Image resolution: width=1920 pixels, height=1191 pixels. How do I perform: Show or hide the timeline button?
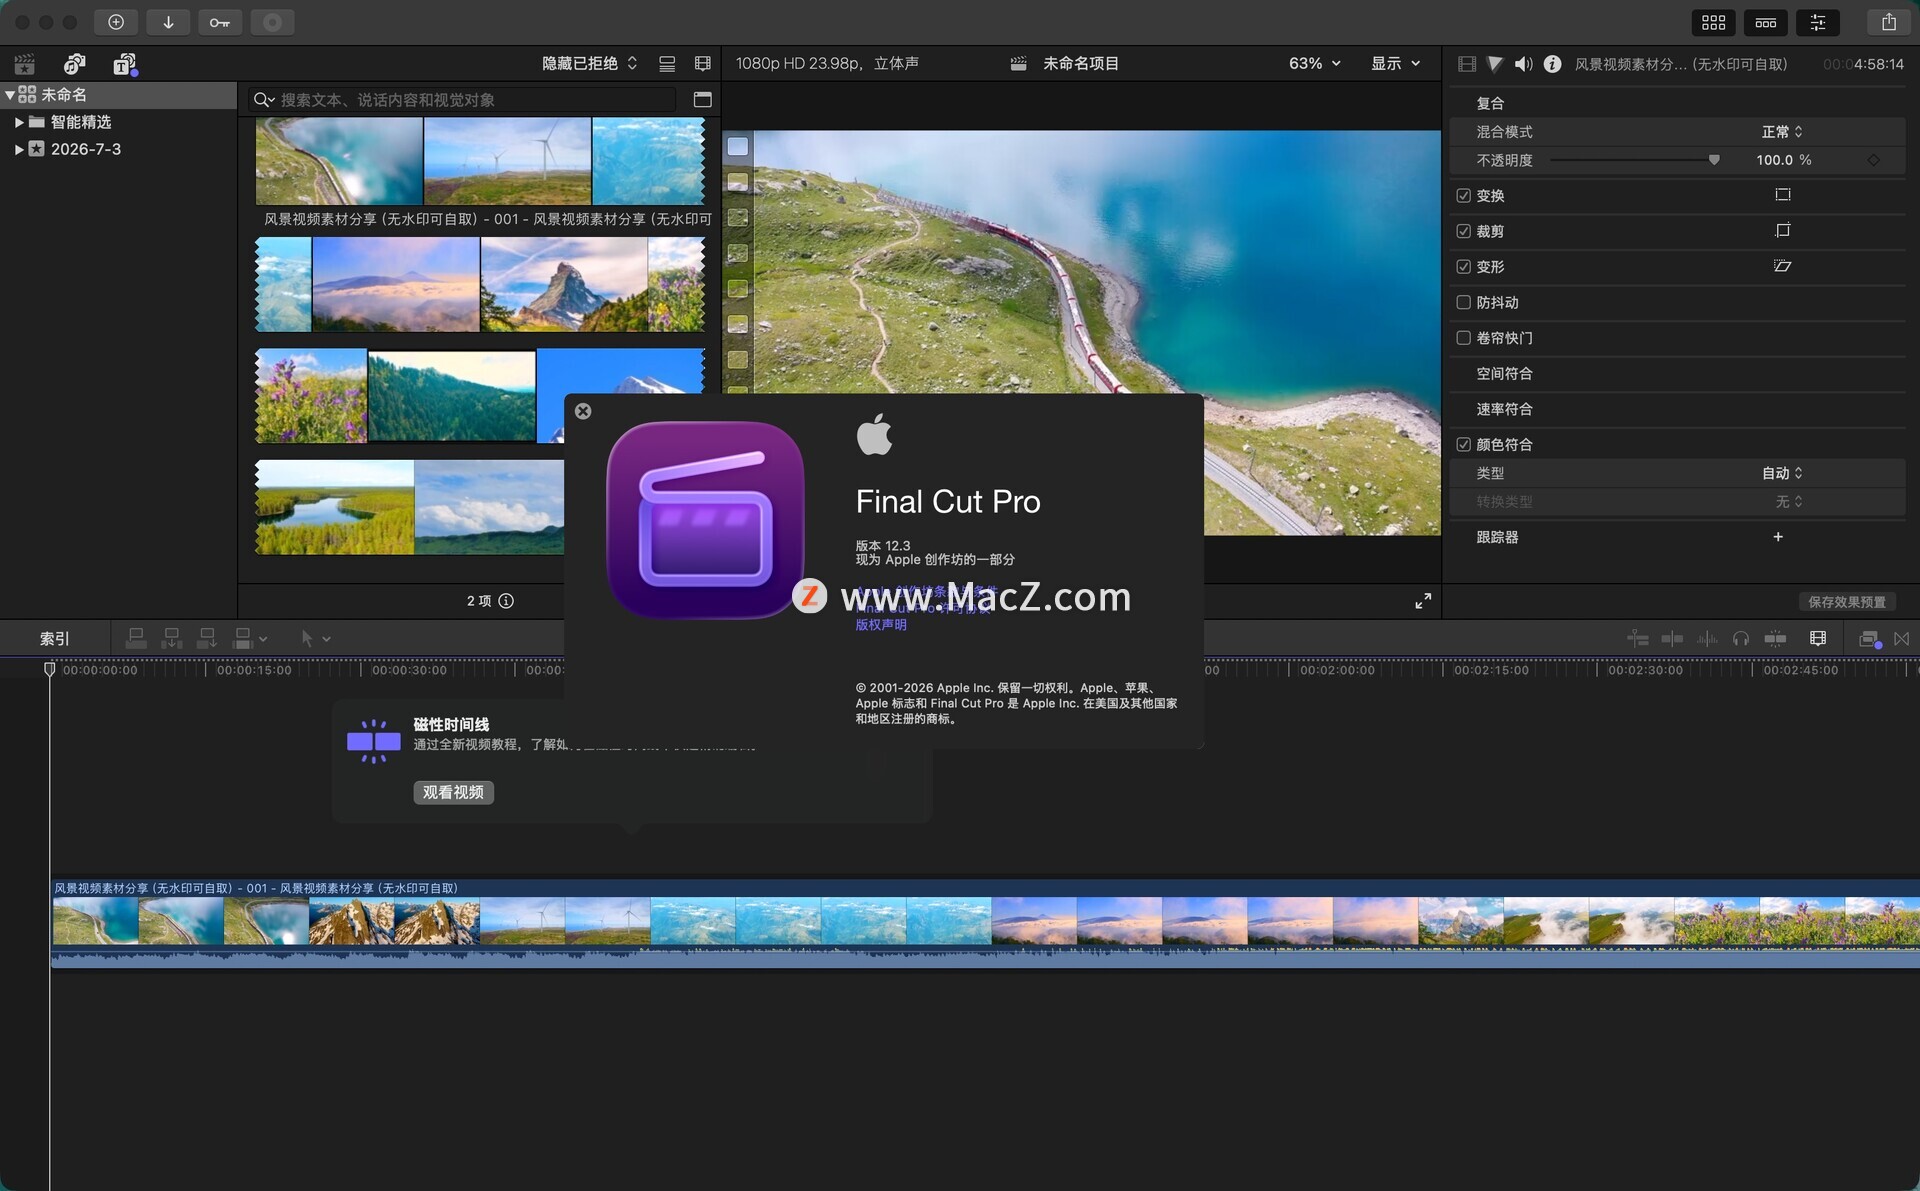click(1766, 22)
